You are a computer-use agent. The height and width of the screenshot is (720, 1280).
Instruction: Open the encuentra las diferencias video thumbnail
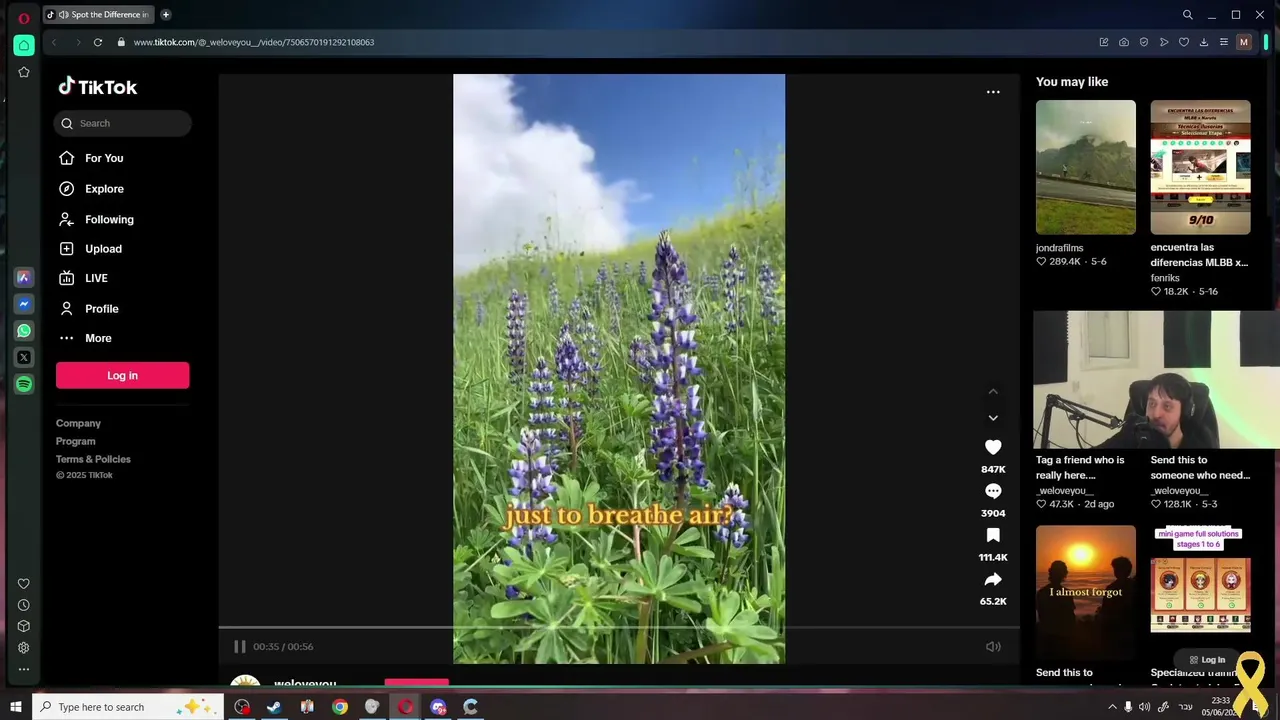coord(1200,167)
